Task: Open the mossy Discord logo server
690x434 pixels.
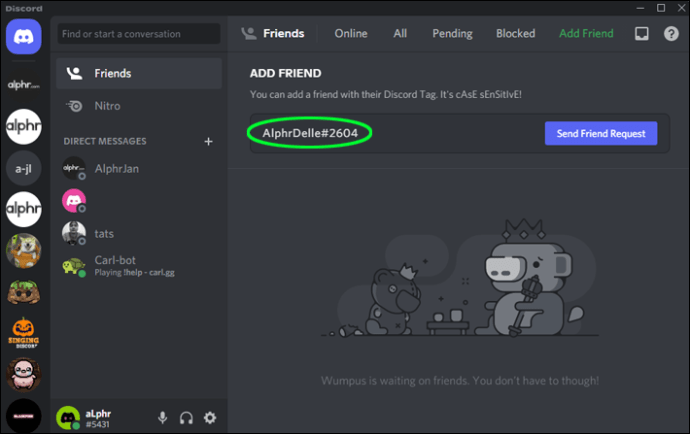Action: 24,292
